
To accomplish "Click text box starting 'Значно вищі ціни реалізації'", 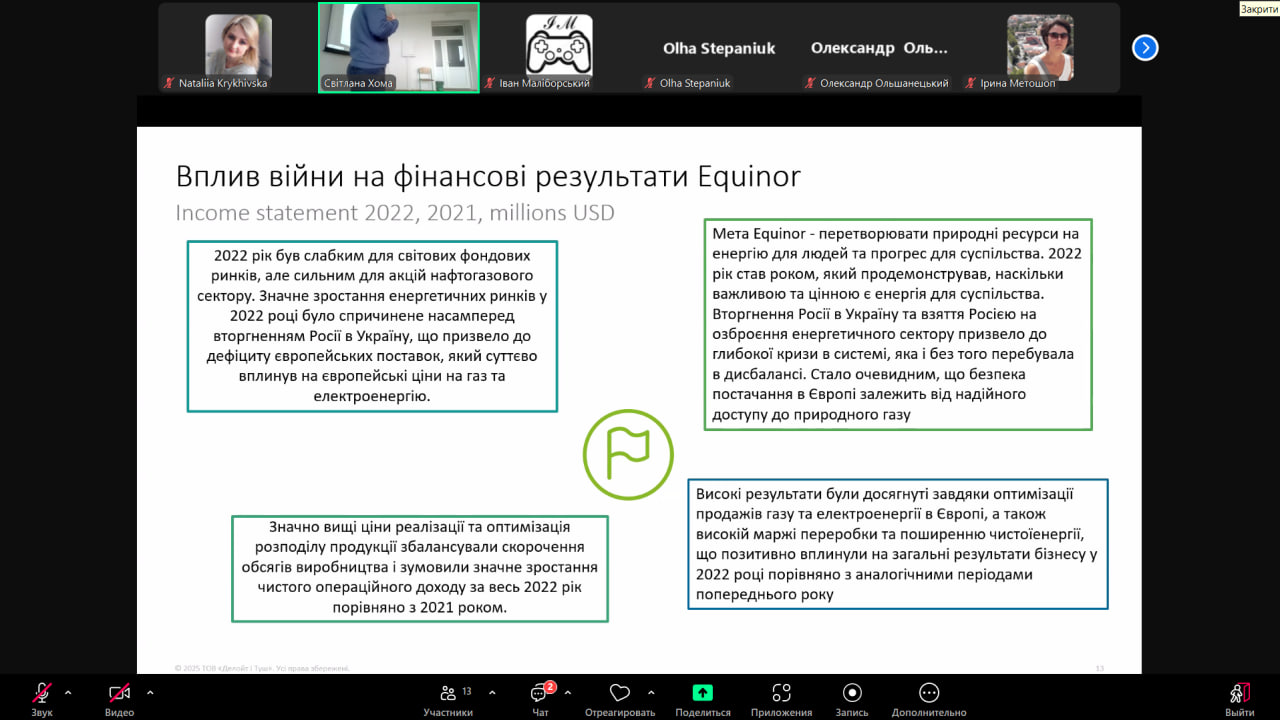I will (x=420, y=568).
